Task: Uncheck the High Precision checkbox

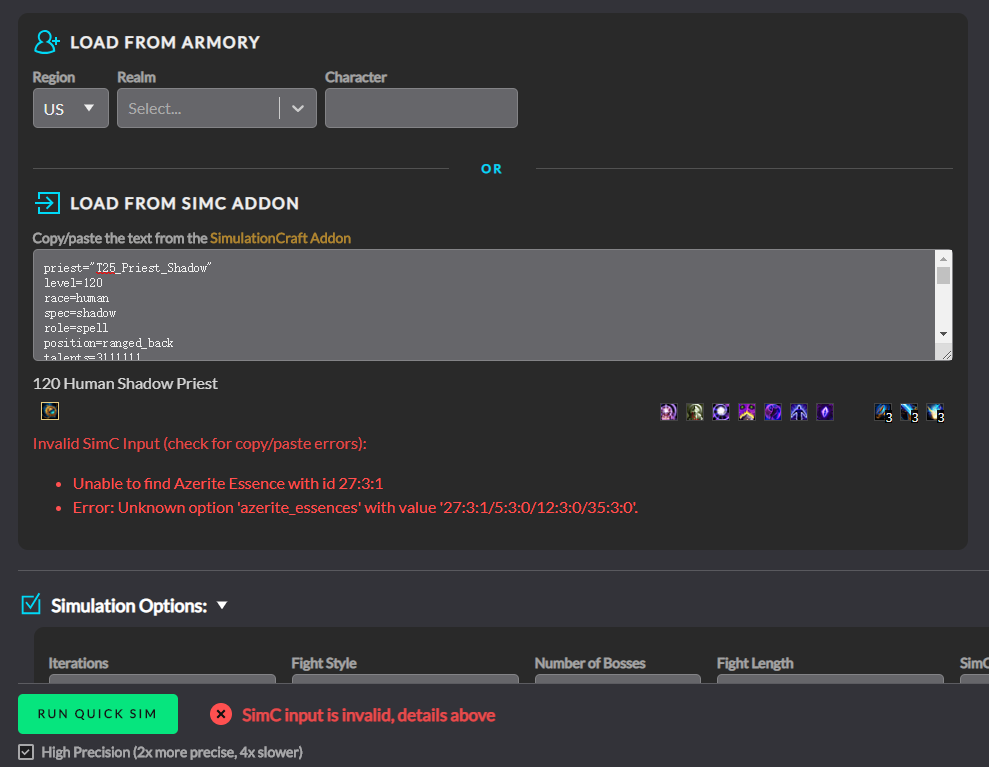Action: [x=26, y=752]
